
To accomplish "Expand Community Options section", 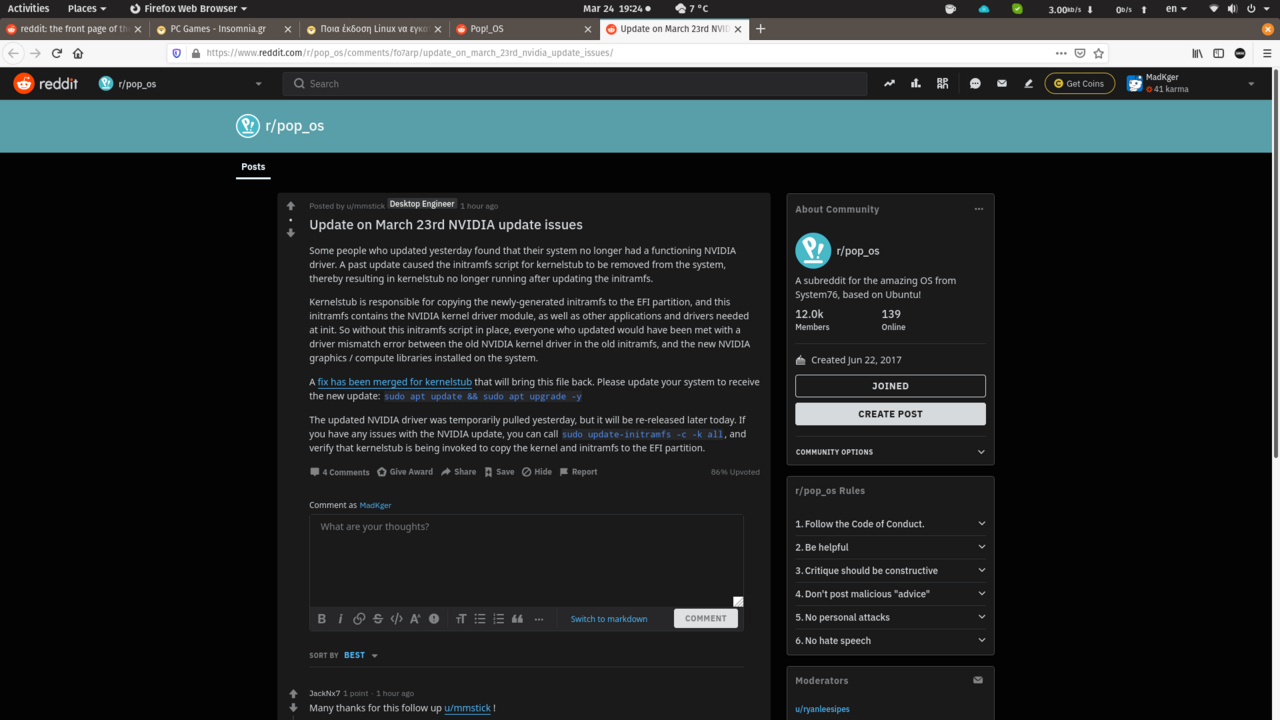I will click(x=890, y=452).
